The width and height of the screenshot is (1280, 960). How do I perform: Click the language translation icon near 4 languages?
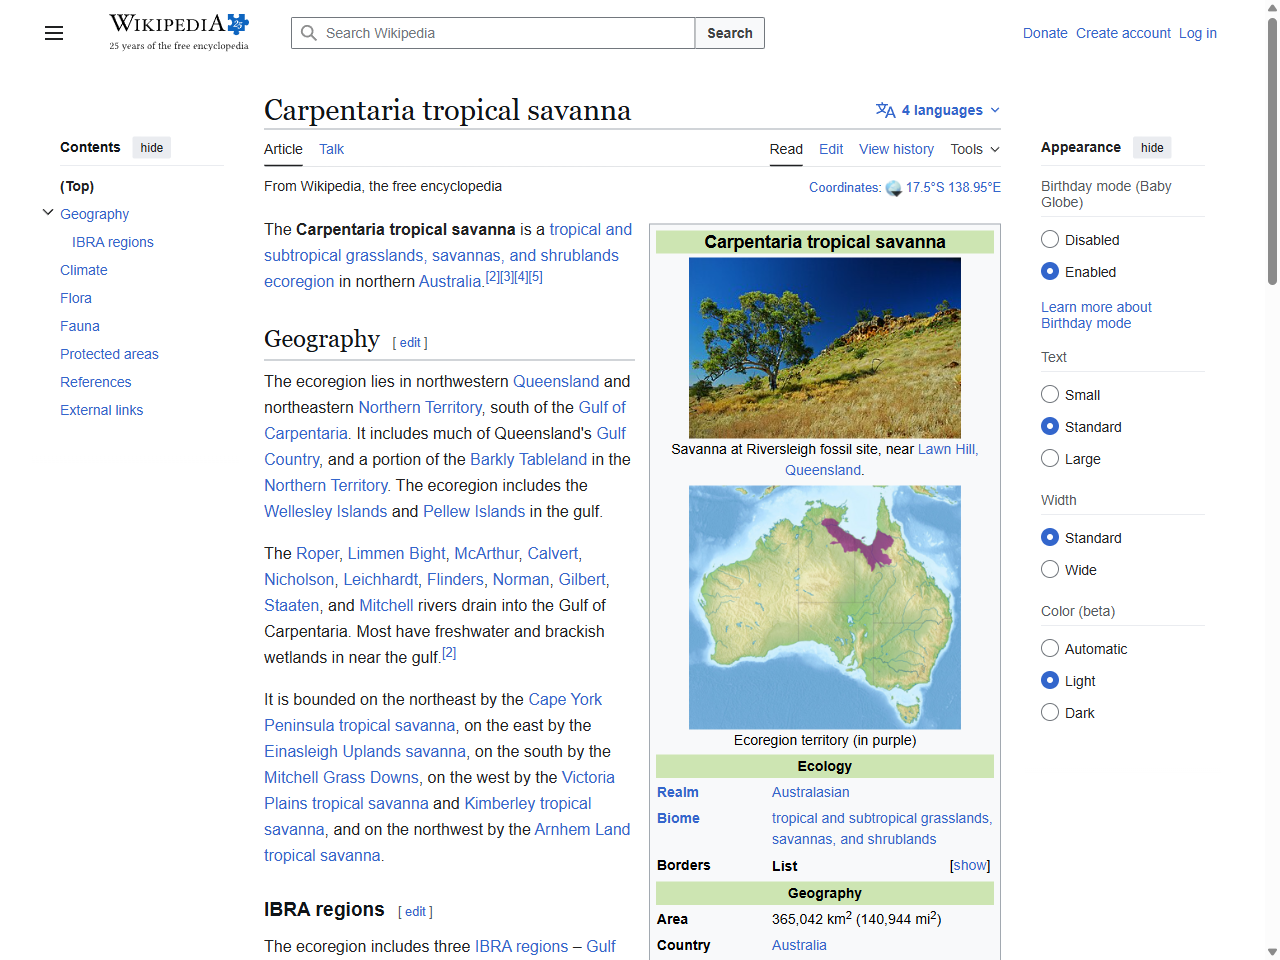pyautogui.click(x=884, y=110)
